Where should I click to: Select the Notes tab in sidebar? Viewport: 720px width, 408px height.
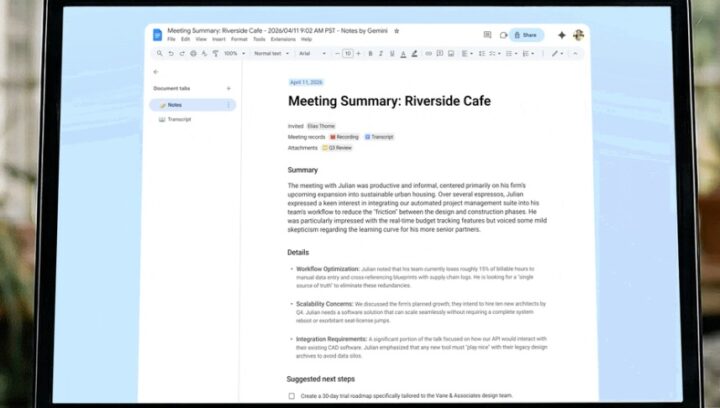192,105
